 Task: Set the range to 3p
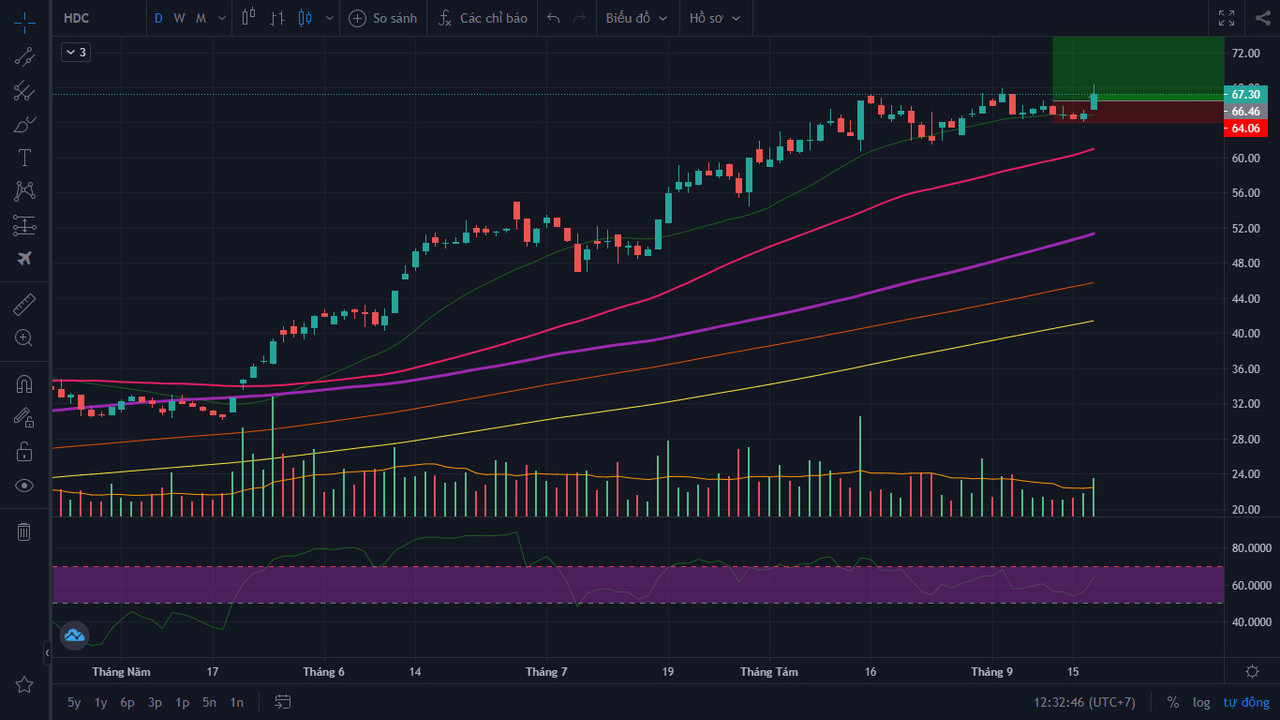[155, 702]
